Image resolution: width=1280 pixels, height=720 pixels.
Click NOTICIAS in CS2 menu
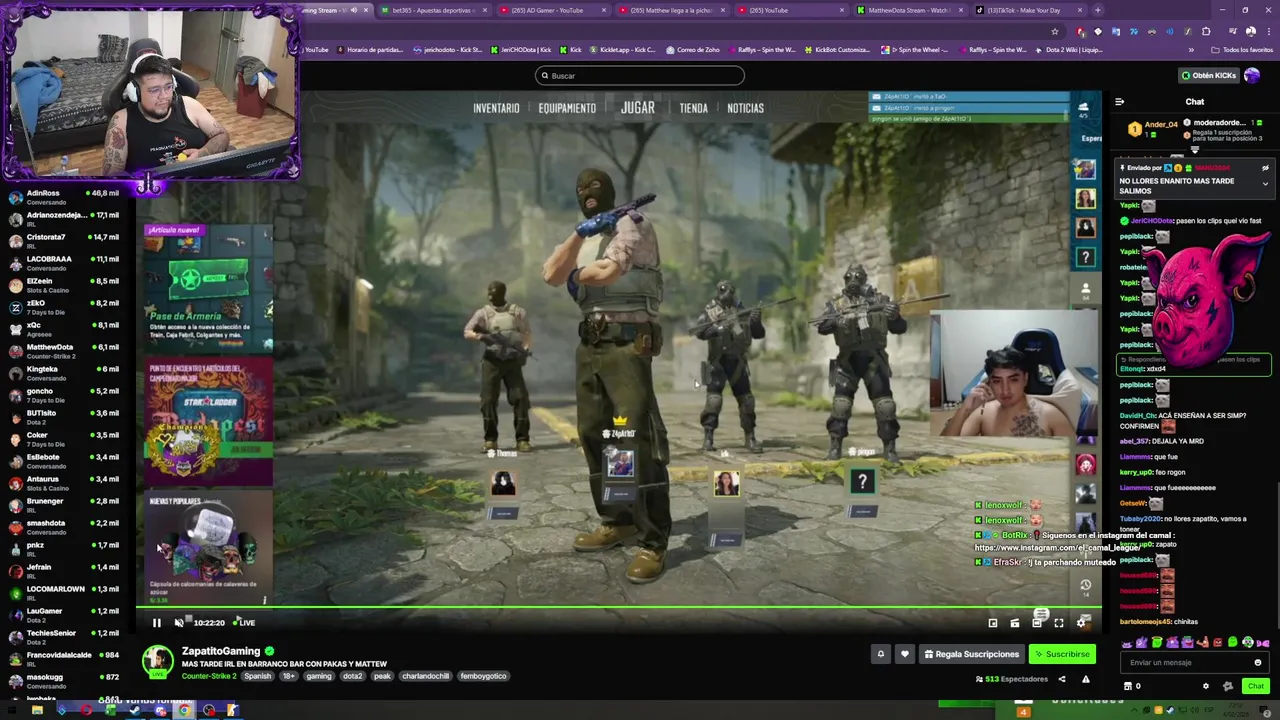pos(745,108)
